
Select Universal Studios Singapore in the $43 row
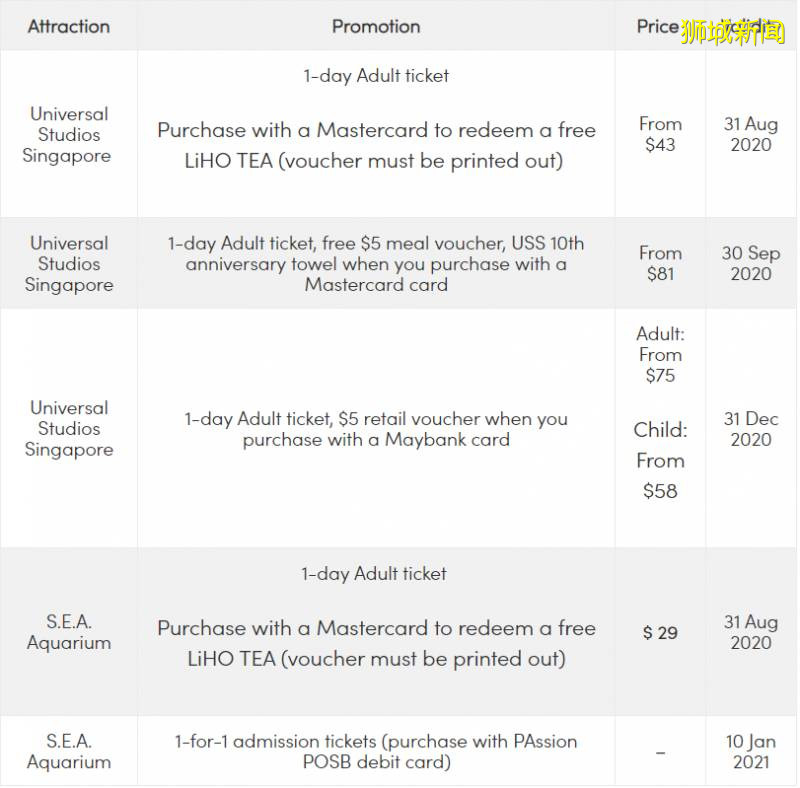pyautogui.click(x=68, y=135)
